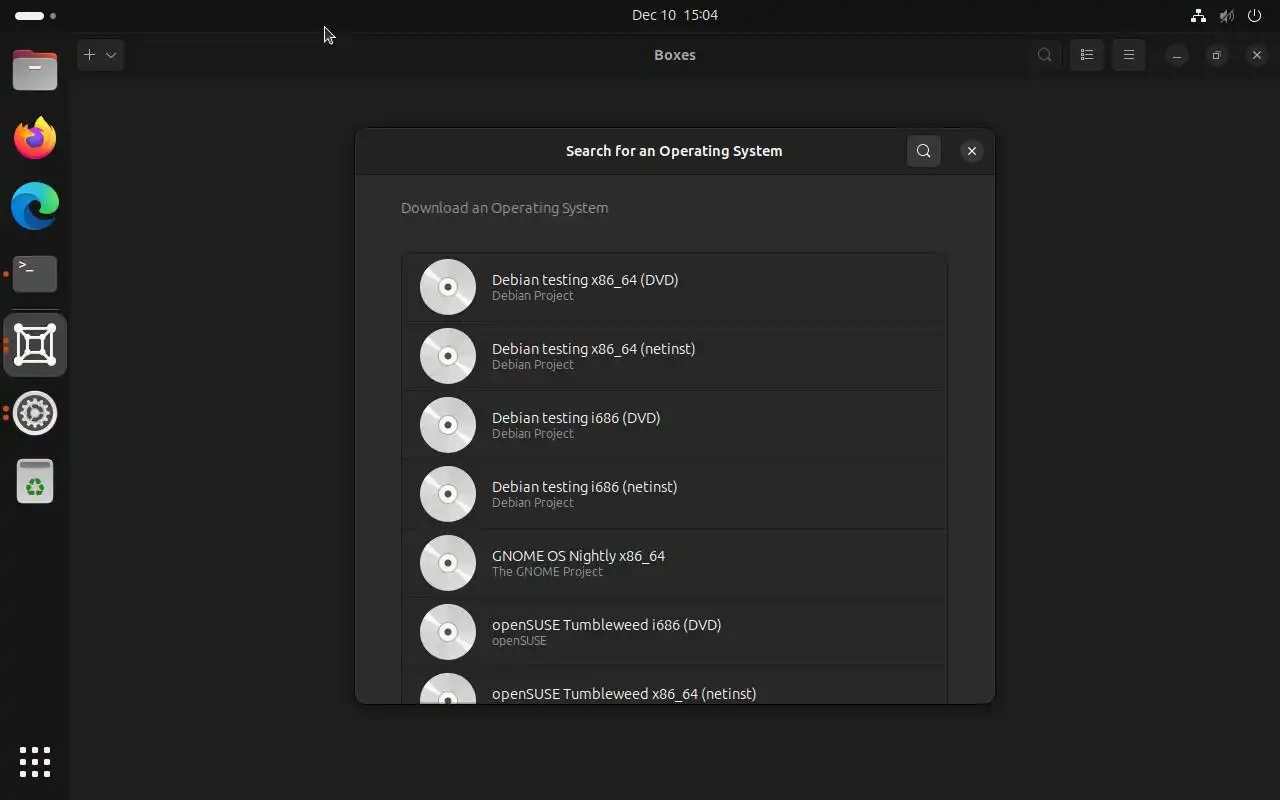Open the Boxes hamburger menu
The image size is (1280, 800).
[x=1129, y=55]
